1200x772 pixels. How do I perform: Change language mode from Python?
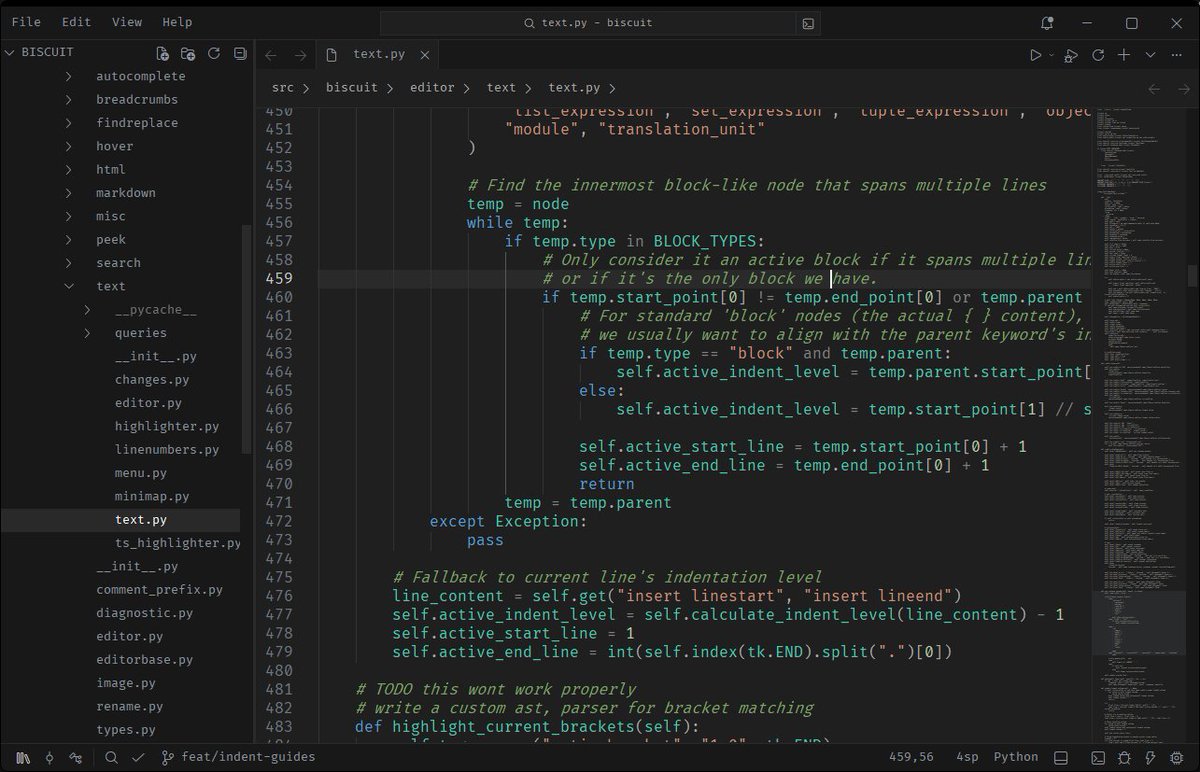coord(1016,757)
